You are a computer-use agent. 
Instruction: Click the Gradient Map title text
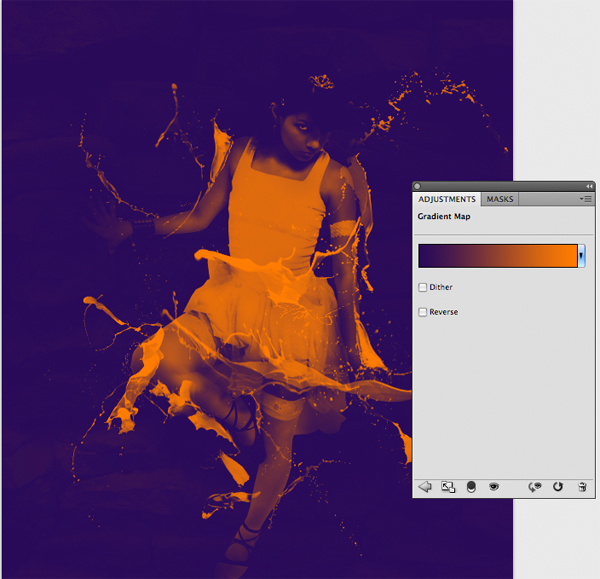(x=444, y=216)
